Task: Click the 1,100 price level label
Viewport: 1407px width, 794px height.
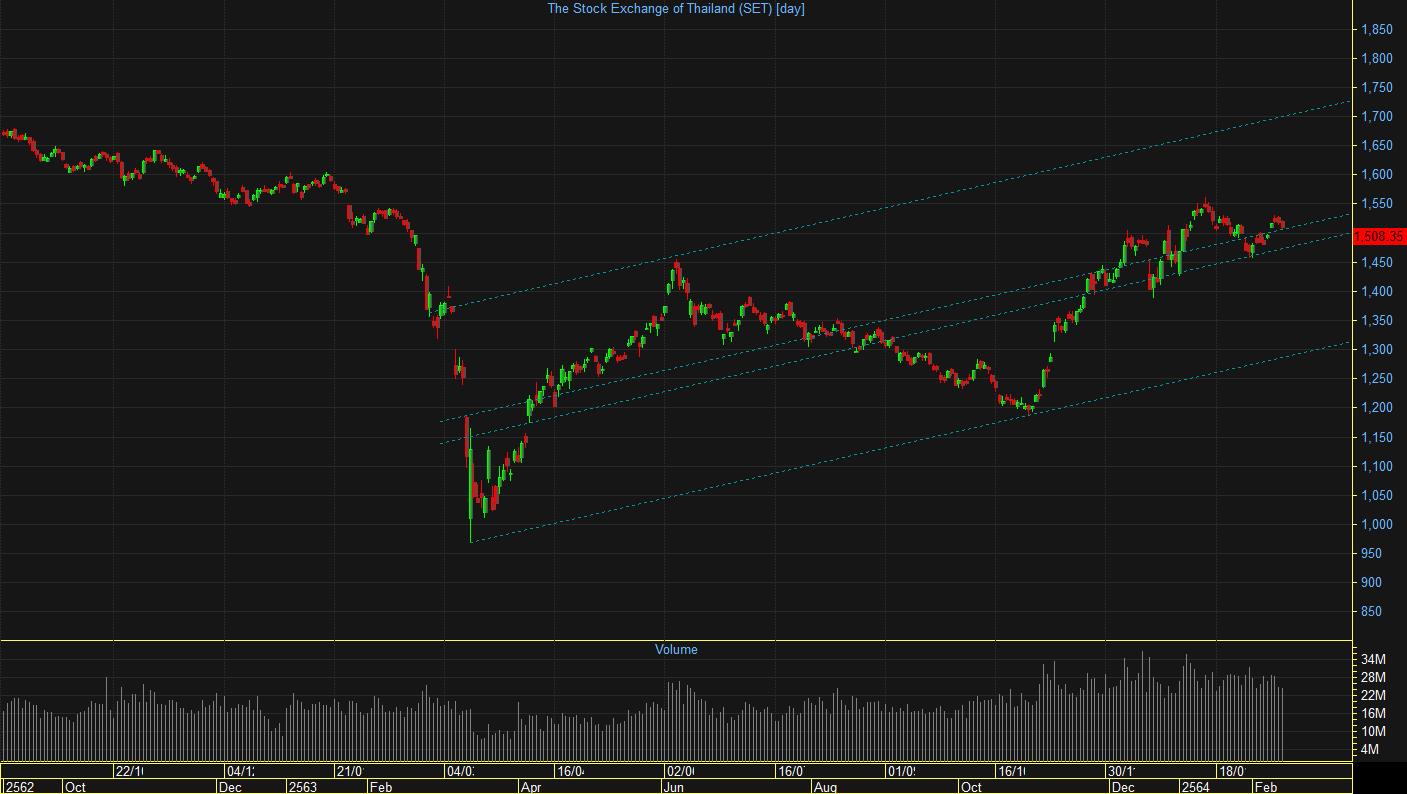Action: [1377, 467]
